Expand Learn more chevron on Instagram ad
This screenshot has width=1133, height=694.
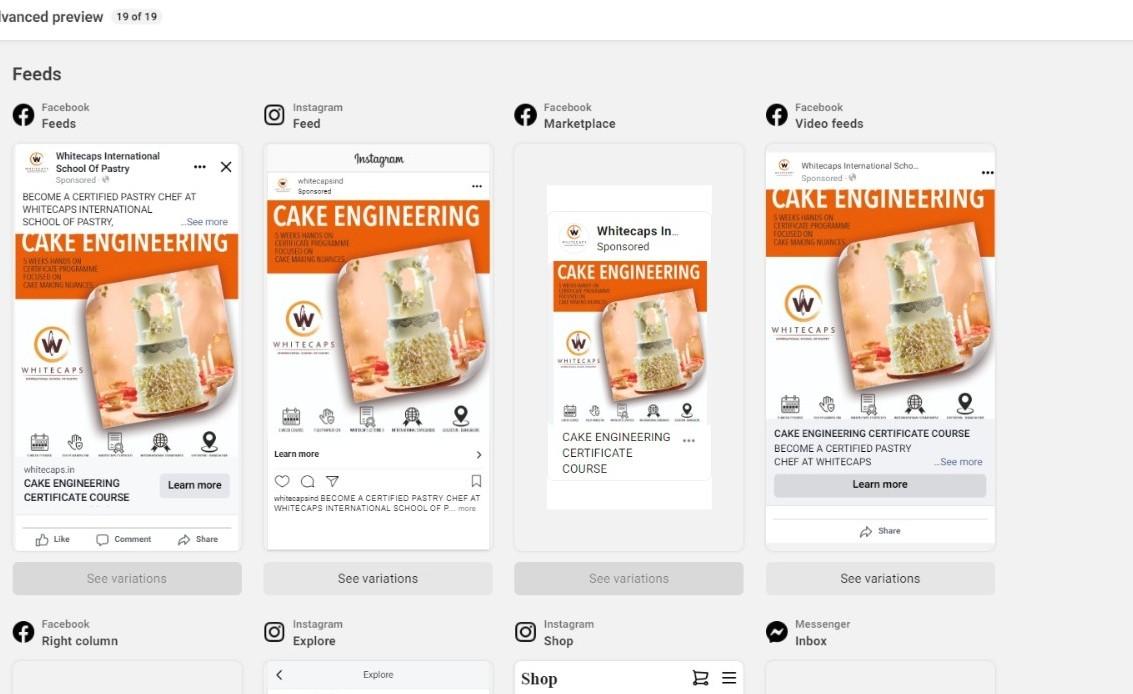pyautogui.click(x=478, y=455)
